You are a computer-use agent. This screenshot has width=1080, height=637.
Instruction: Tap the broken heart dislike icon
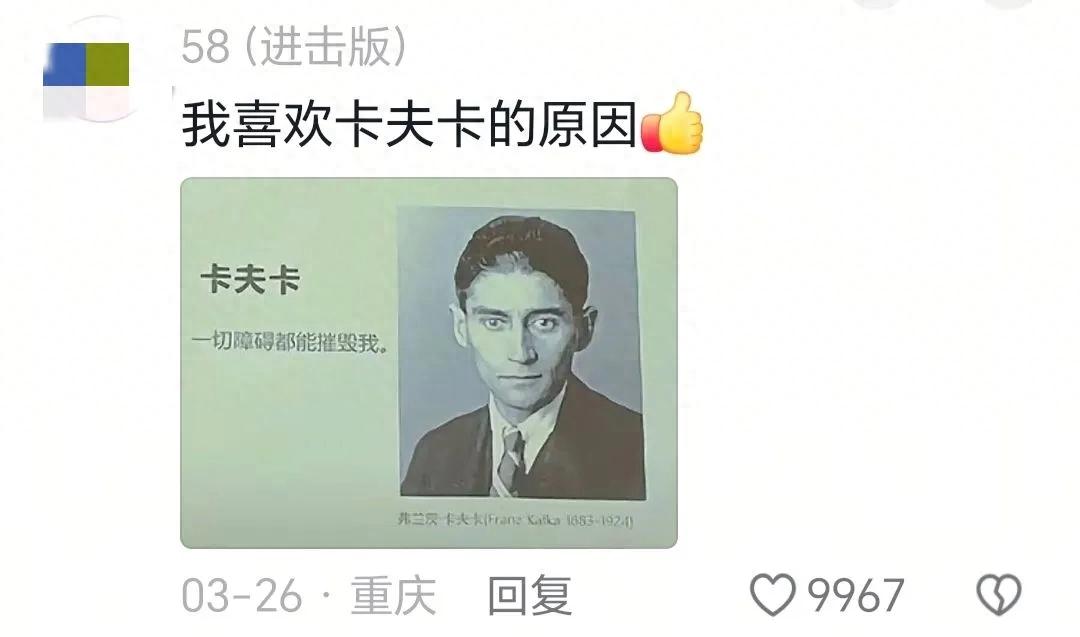pos(999,595)
